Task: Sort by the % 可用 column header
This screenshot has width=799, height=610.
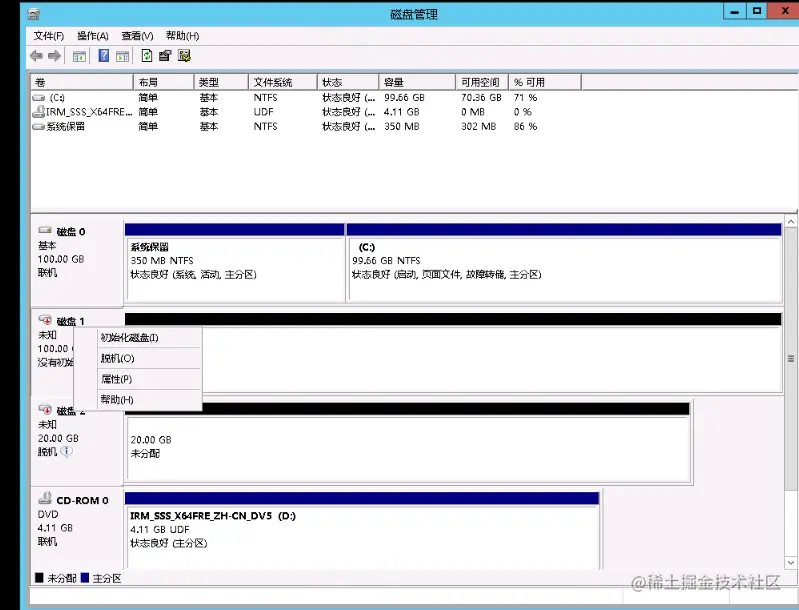Action: pyautogui.click(x=545, y=82)
